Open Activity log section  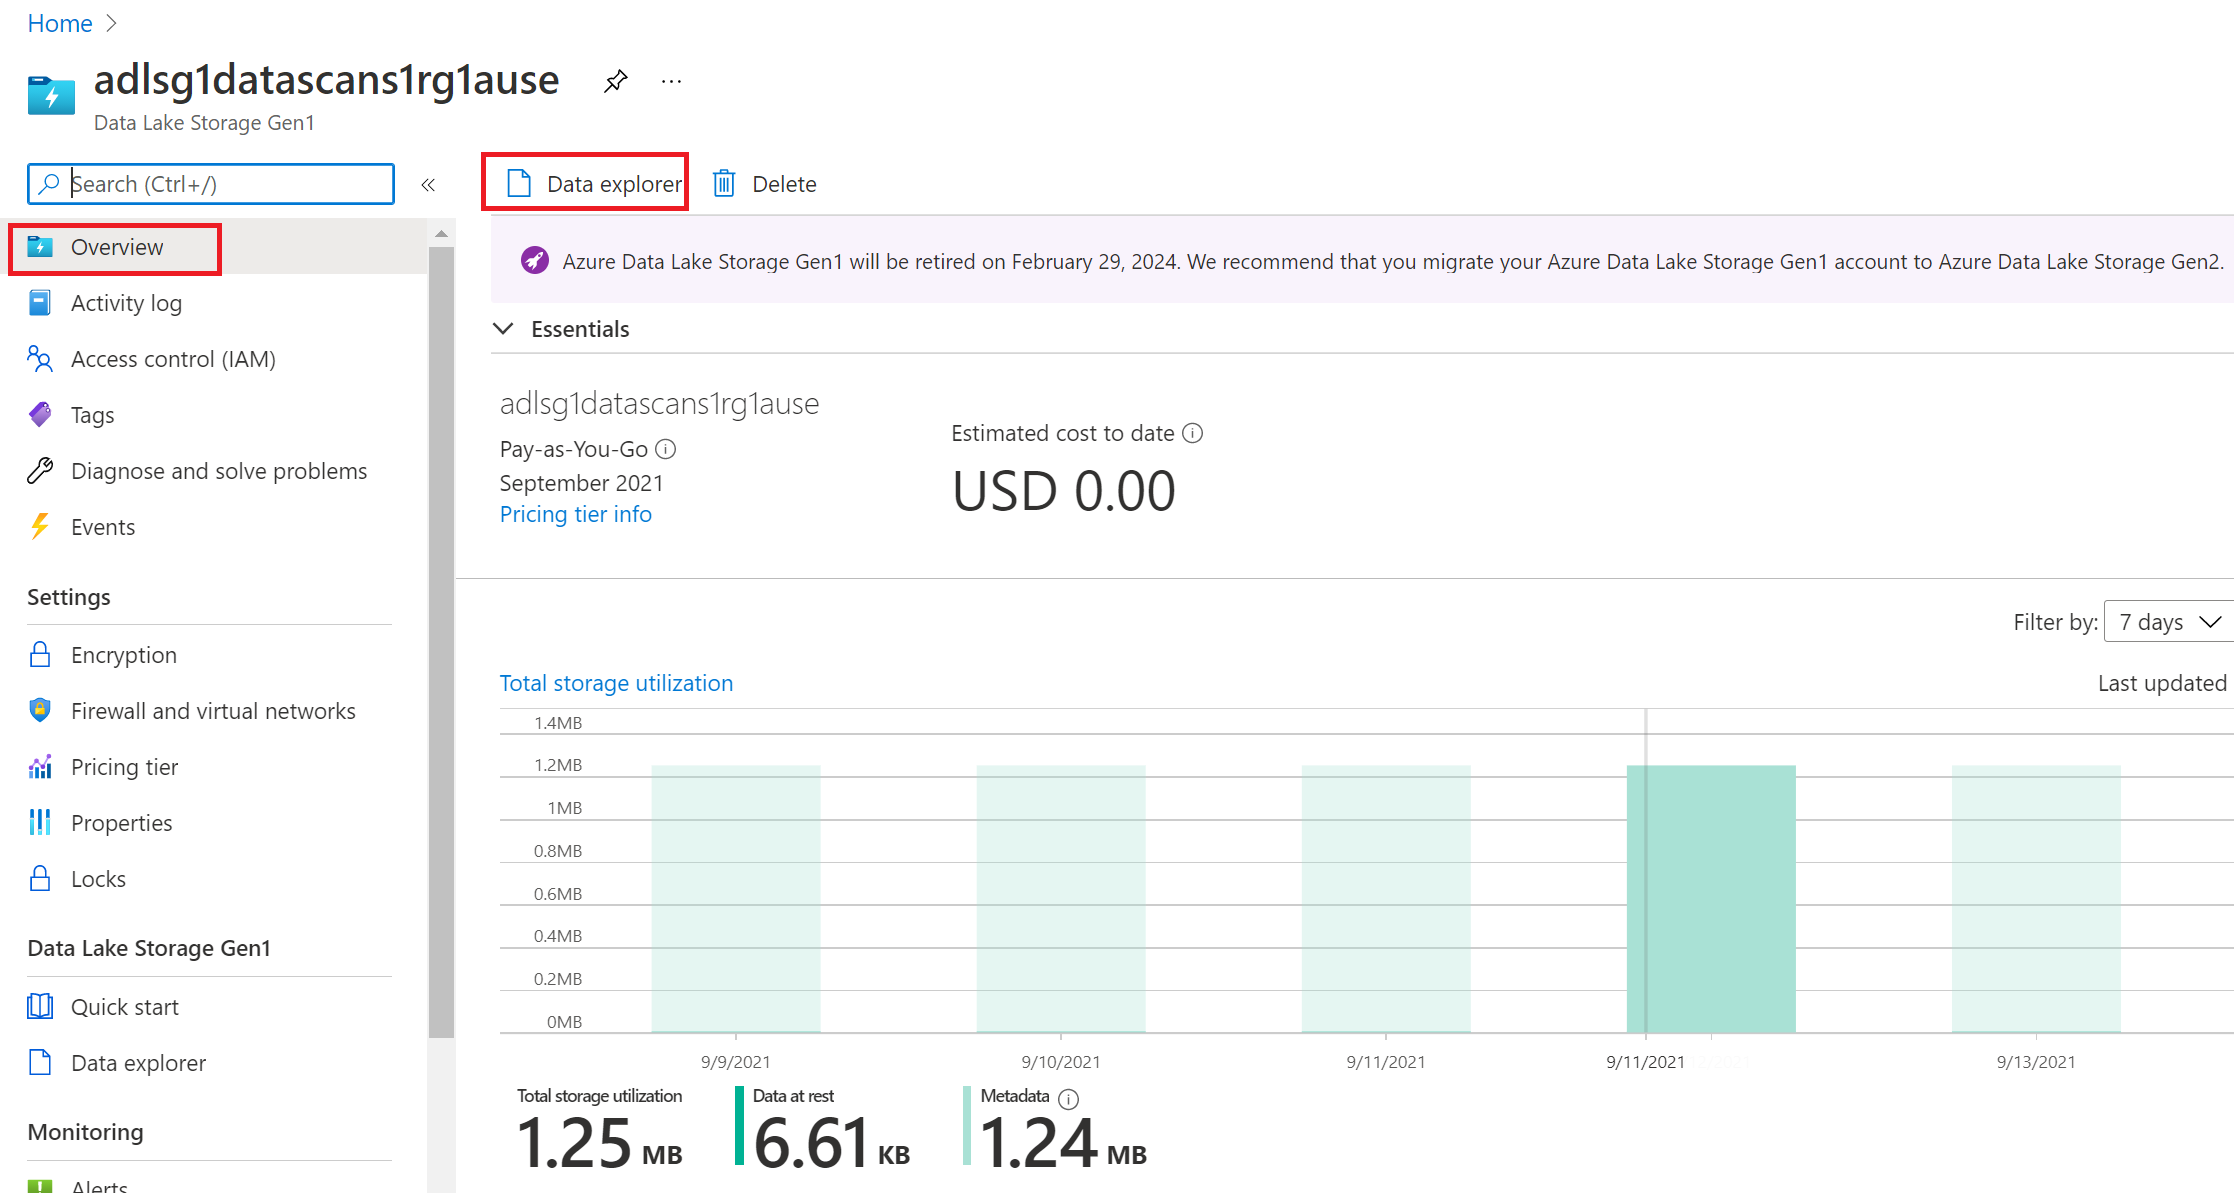pos(127,303)
